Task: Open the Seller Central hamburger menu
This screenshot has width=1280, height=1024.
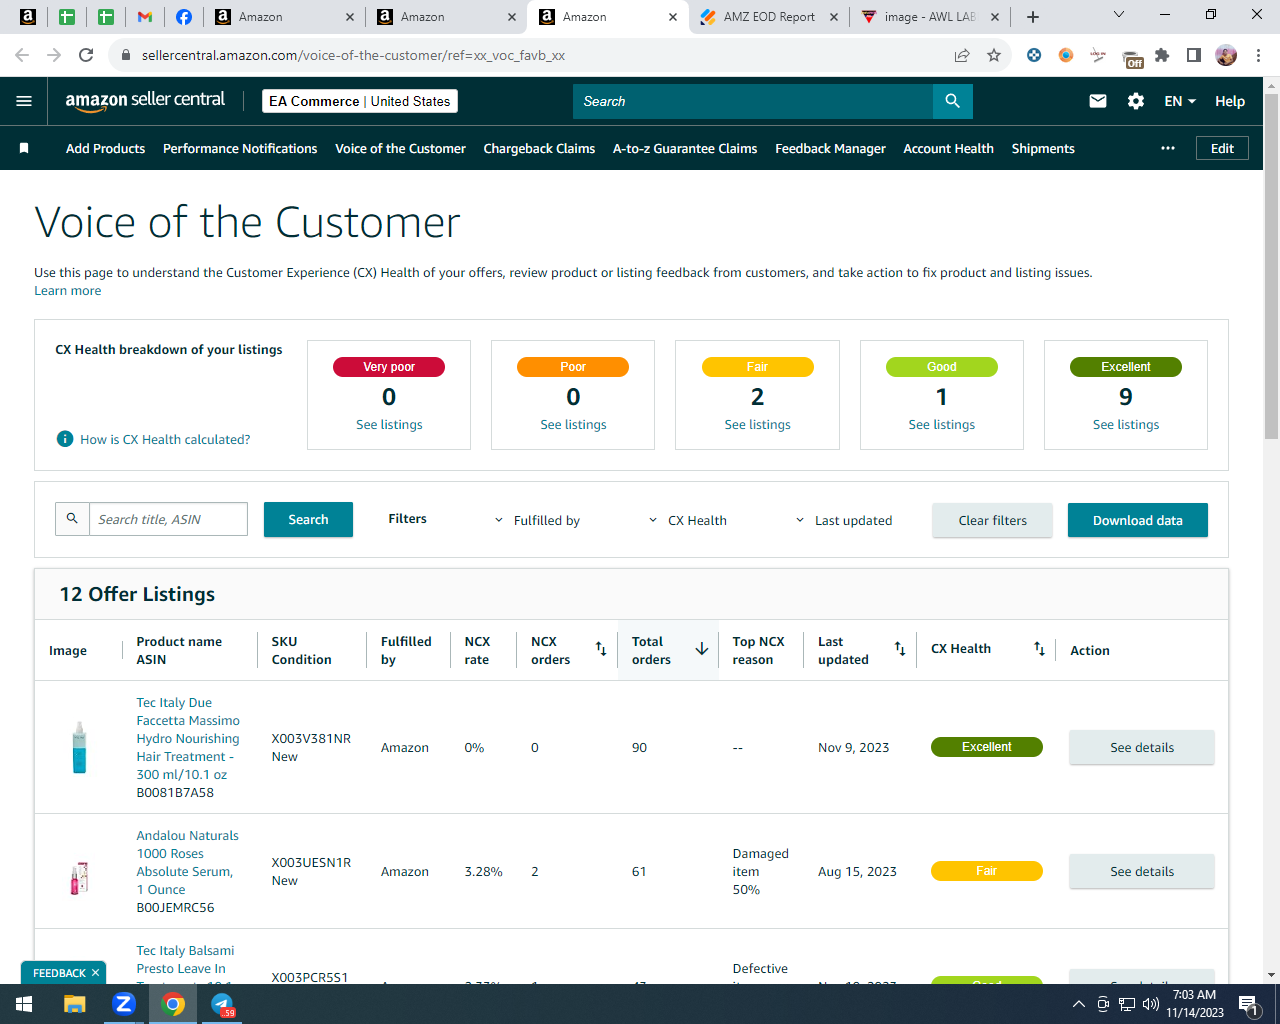Action: [x=24, y=101]
